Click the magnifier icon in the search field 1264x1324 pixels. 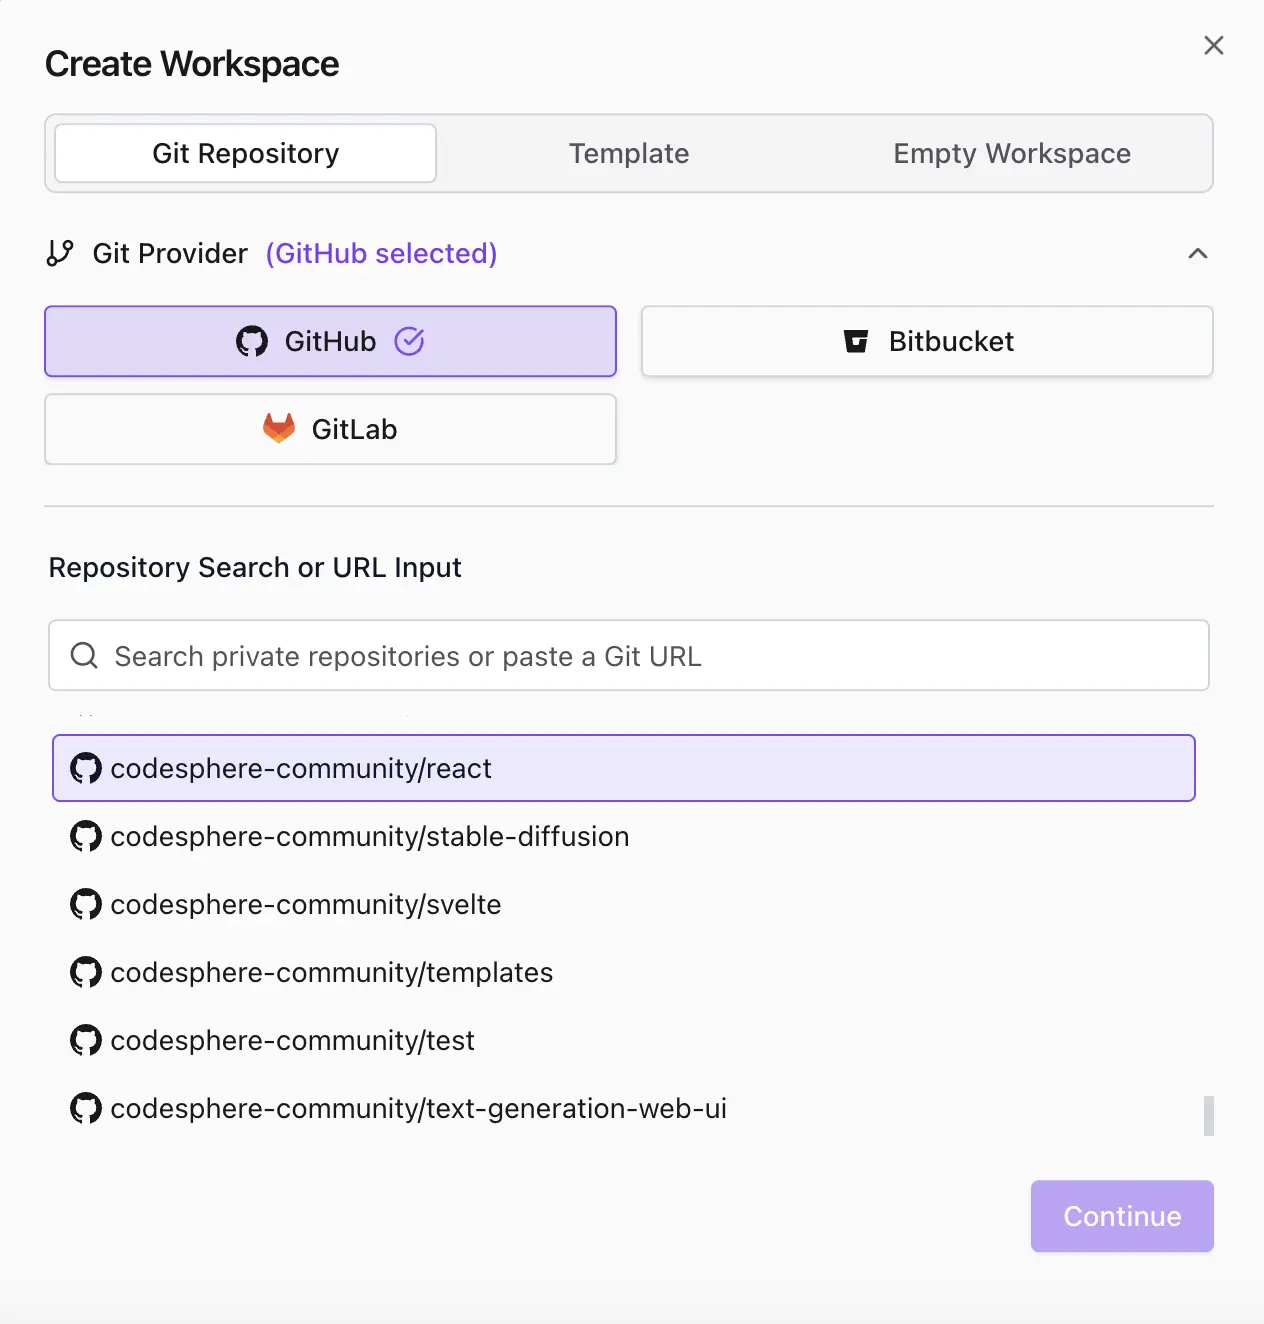84,656
